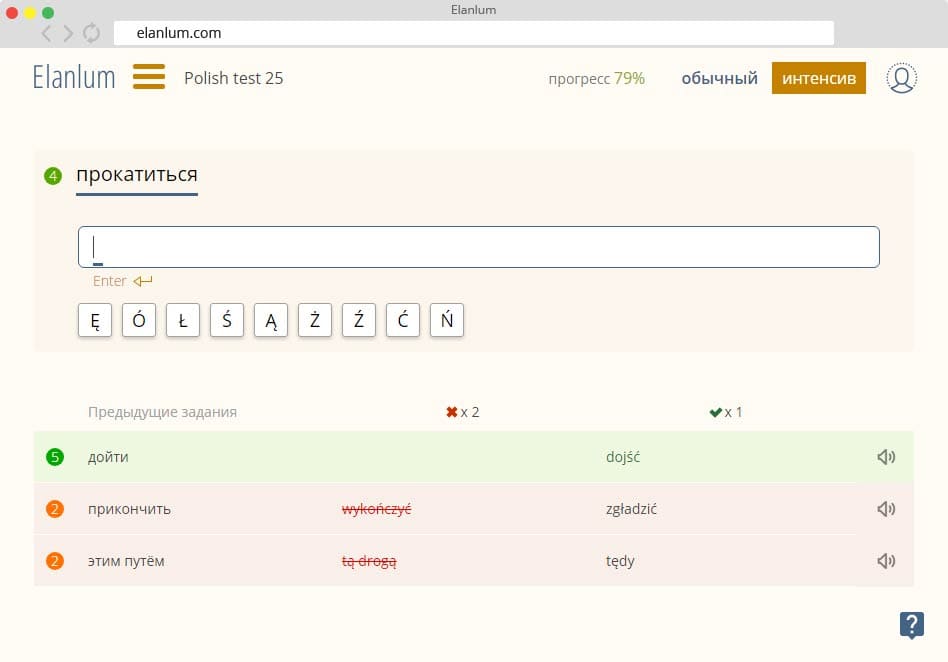Click the Elanlum logo
This screenshot has width=948, height=662.
(74, 77)
